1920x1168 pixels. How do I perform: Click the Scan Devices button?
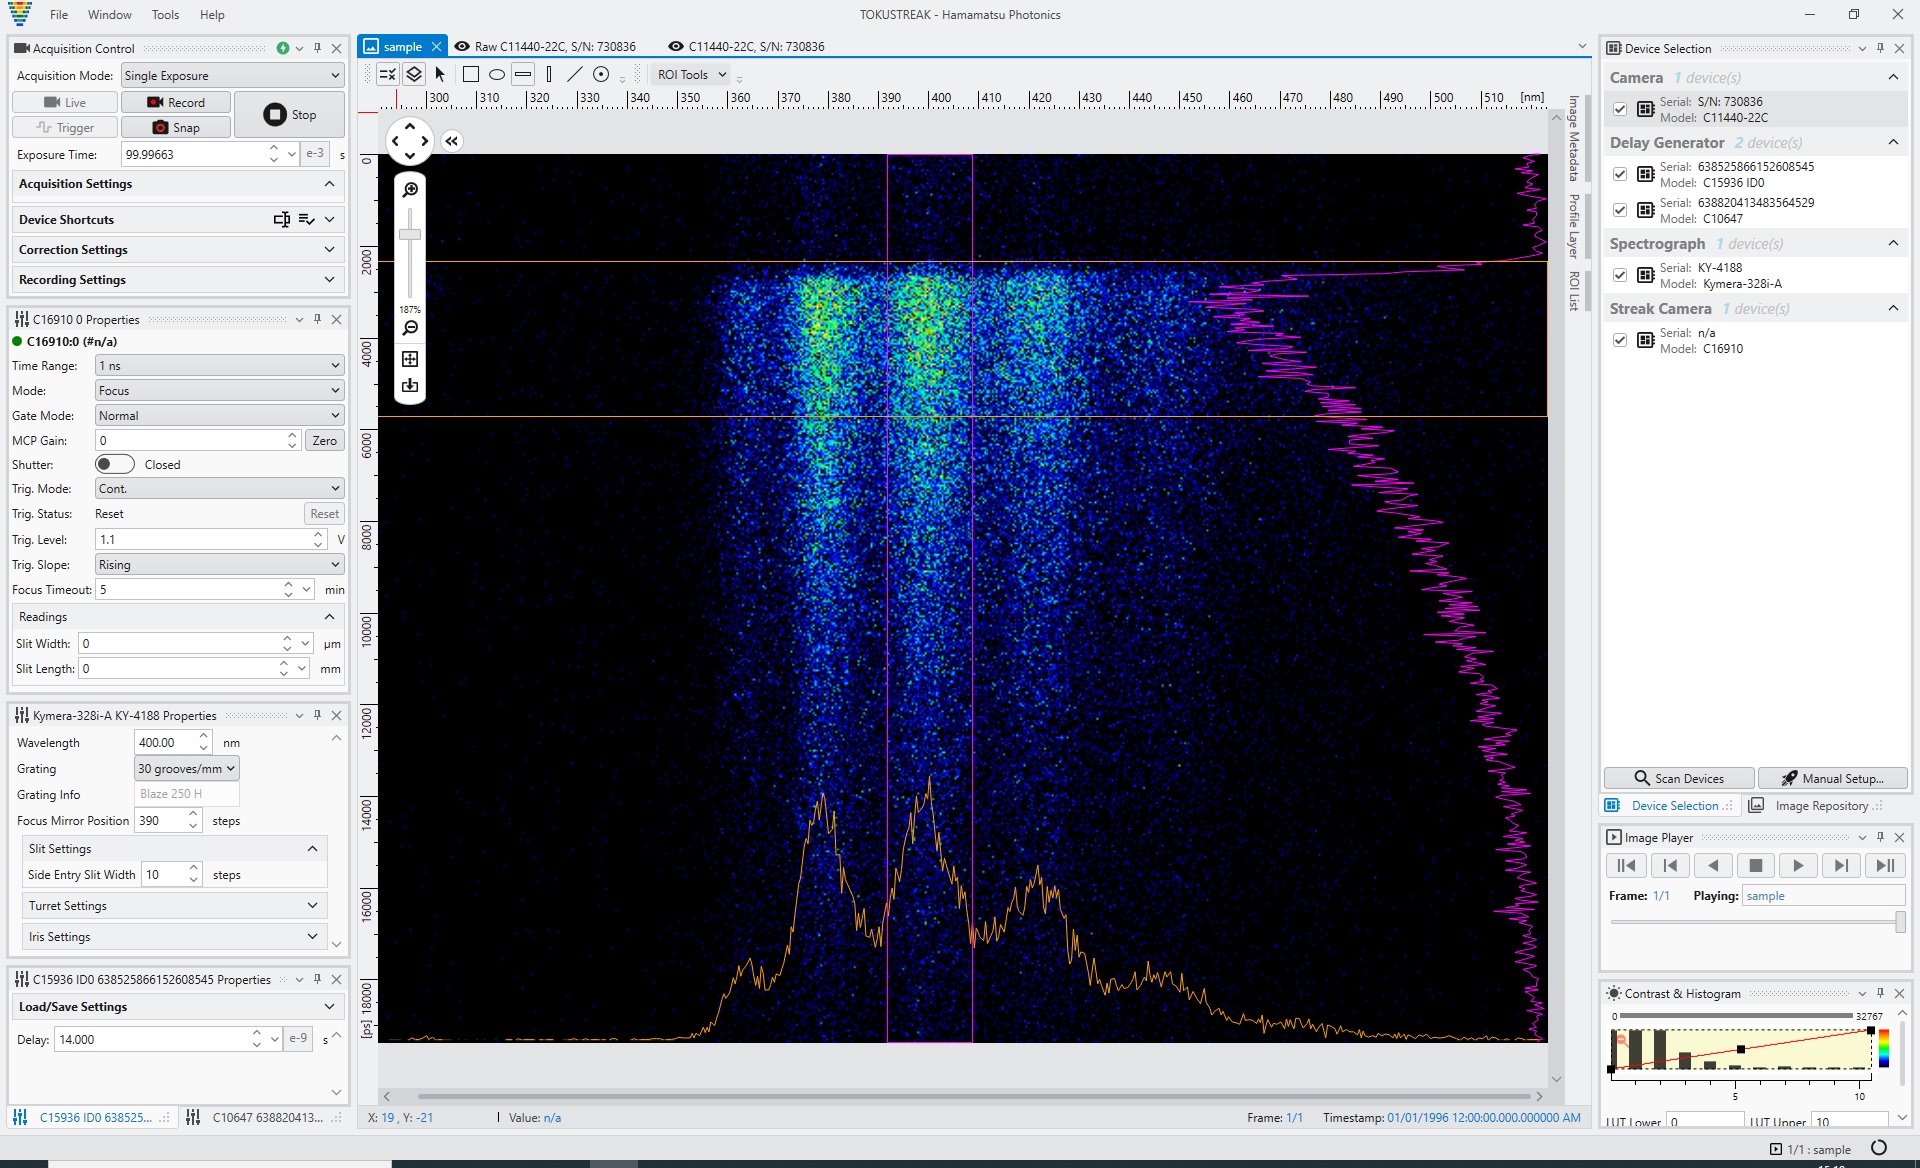click(1679, 778)
